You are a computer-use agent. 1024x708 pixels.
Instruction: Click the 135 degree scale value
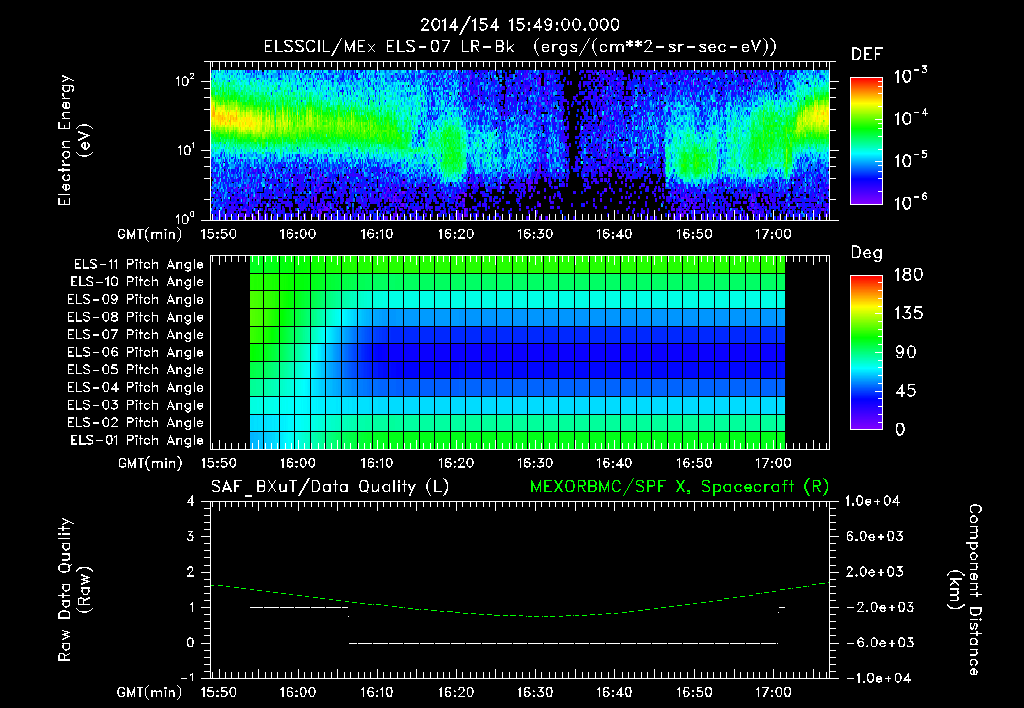click(x=908, y=314)
